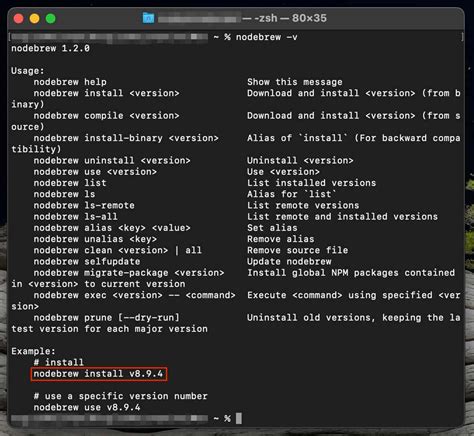
Task: Click 'Alias for `list`' description
Action: point(292,194)
